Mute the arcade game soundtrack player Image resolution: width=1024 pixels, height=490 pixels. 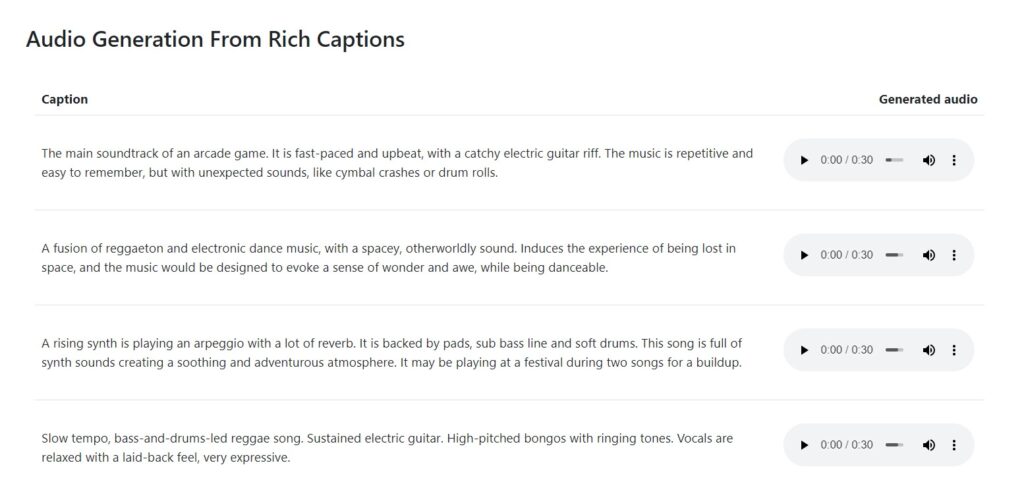pyautogui.click(x=929, y=160)
